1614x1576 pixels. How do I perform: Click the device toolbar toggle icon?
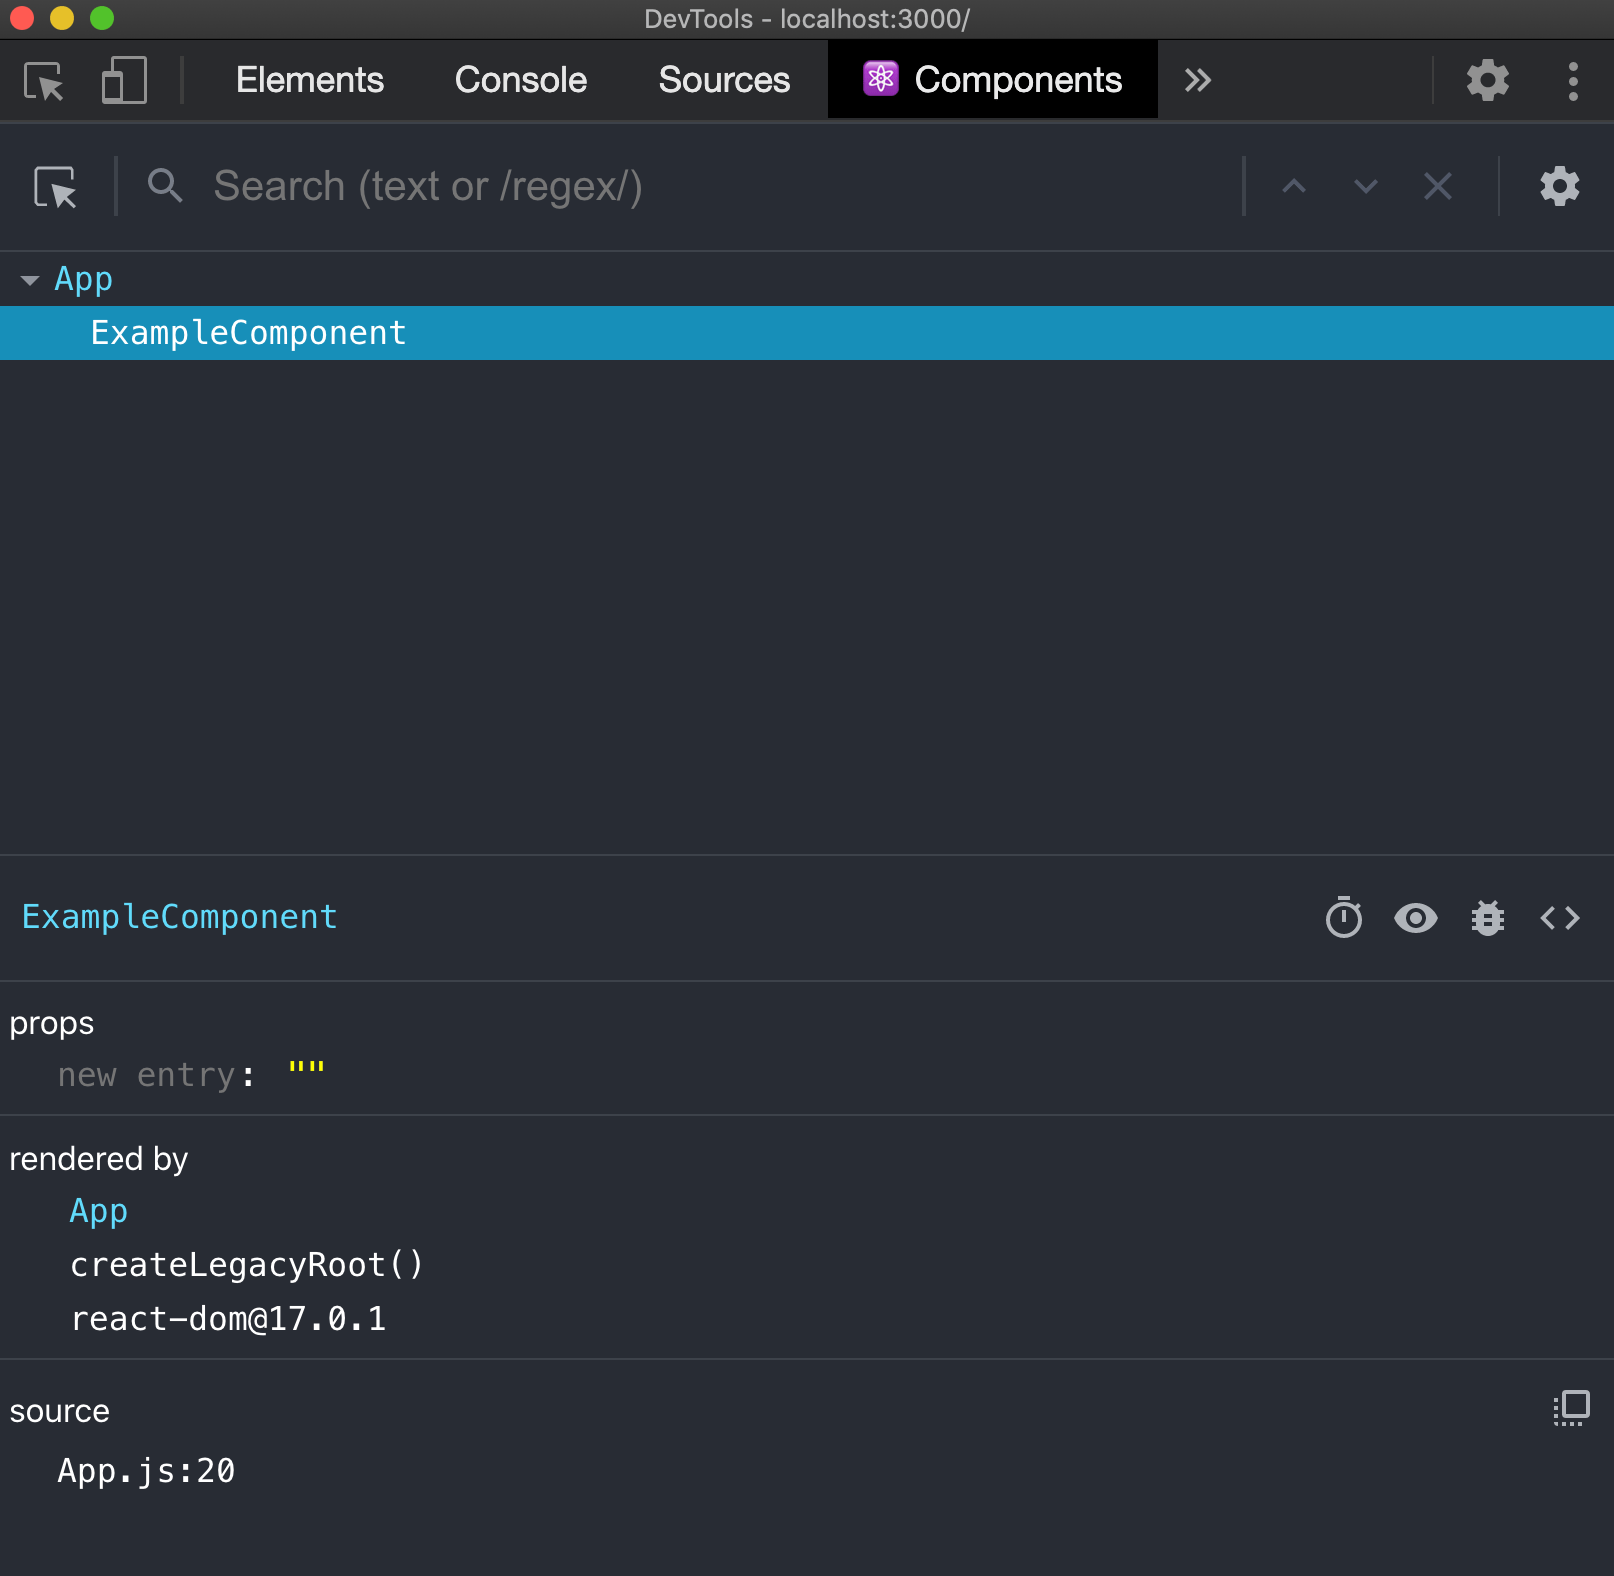tap(122, 80)
